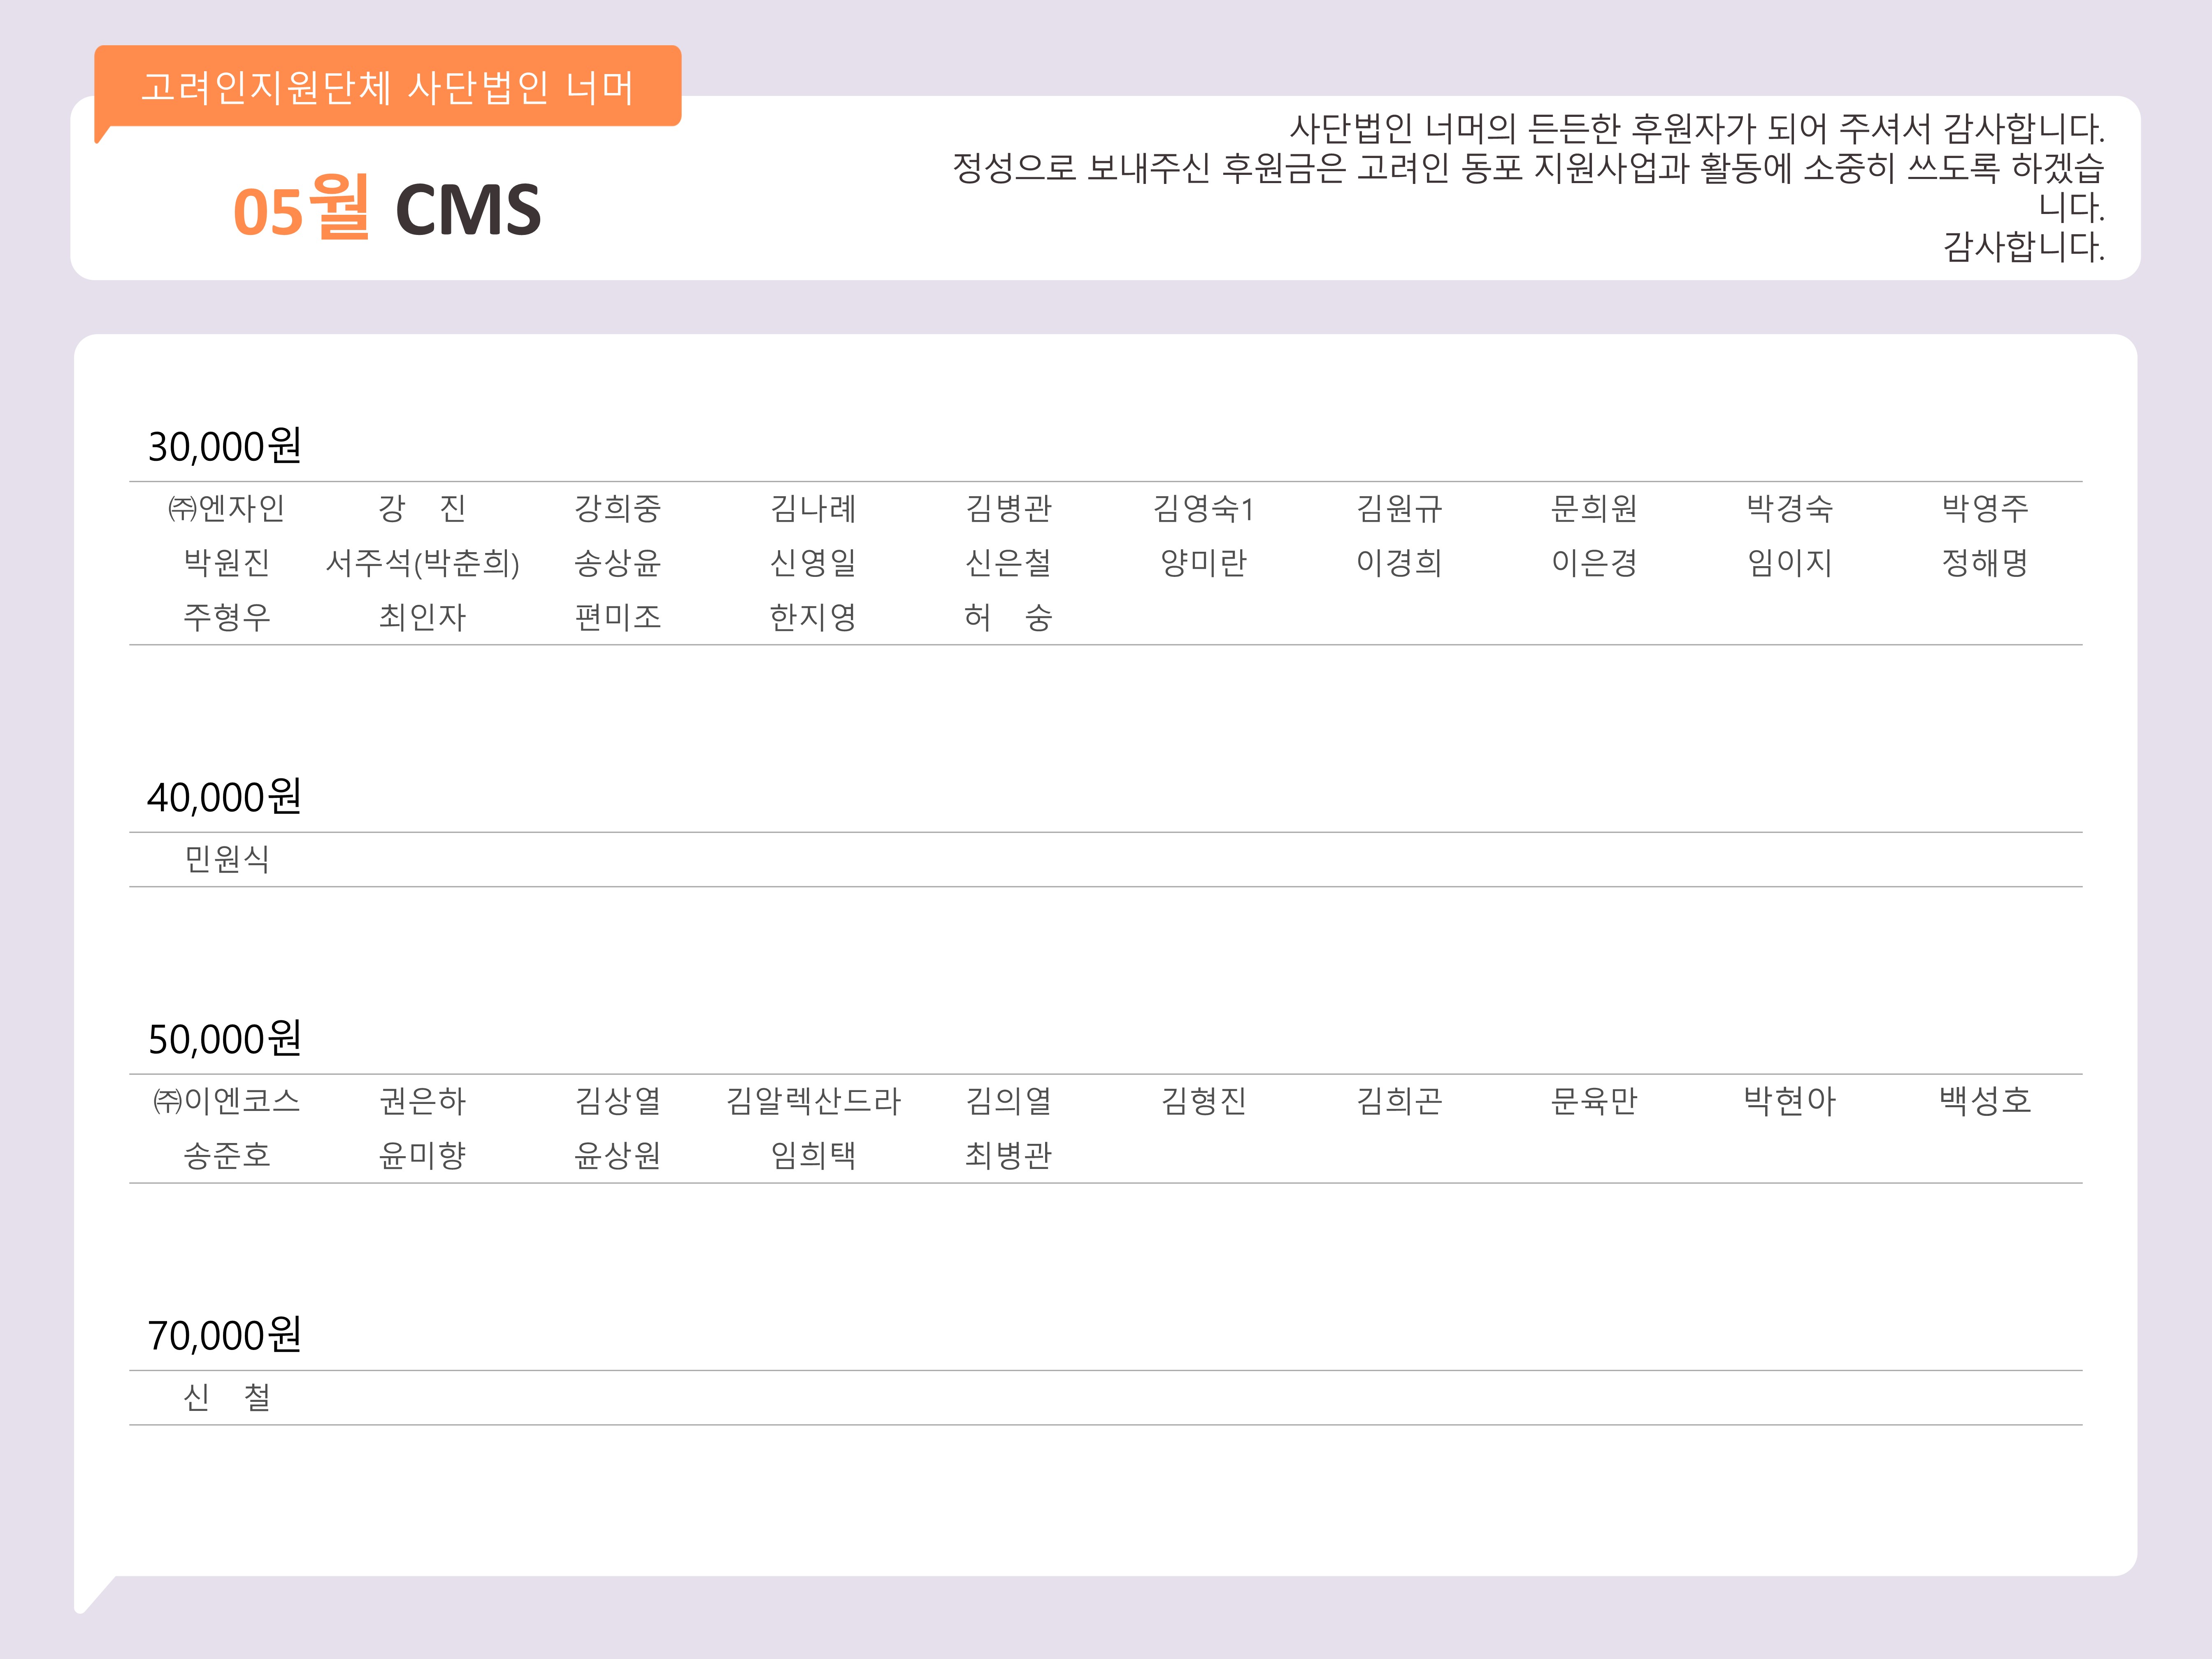Select donor name '박현아'
This screenshot has height=1659, width=2212.
pos(1790,1101)
